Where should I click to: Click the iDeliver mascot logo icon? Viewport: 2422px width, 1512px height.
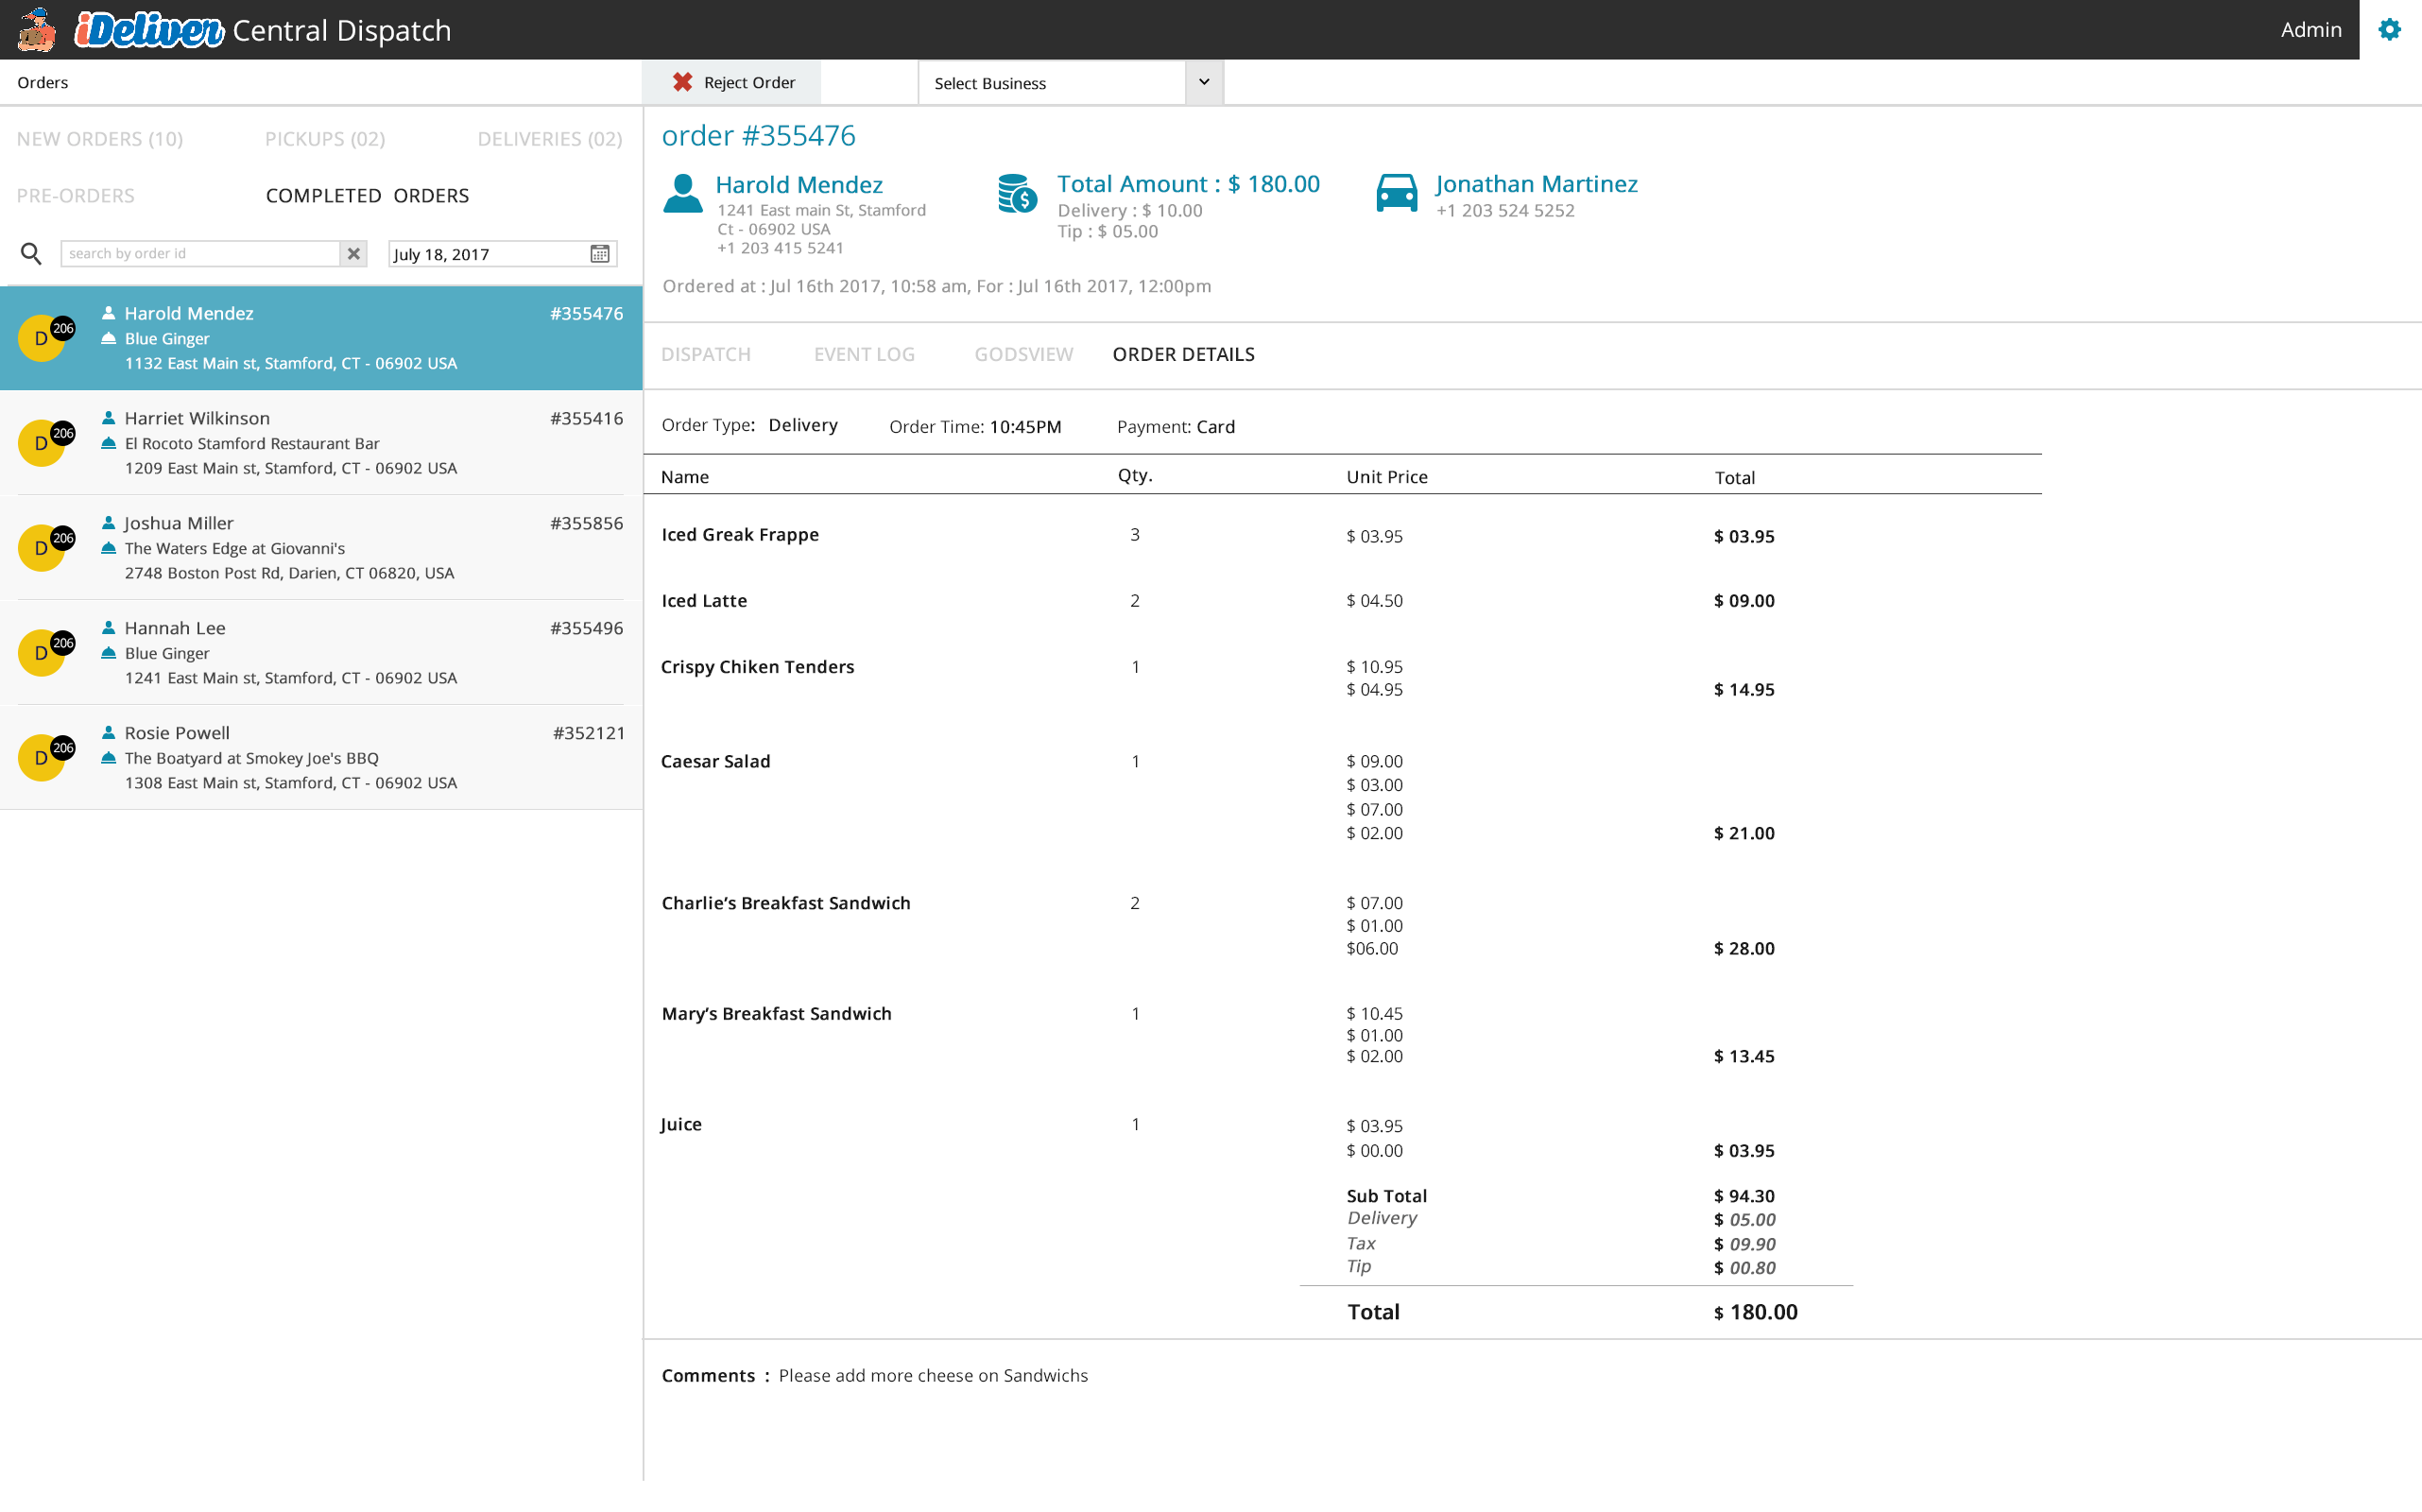37,30
